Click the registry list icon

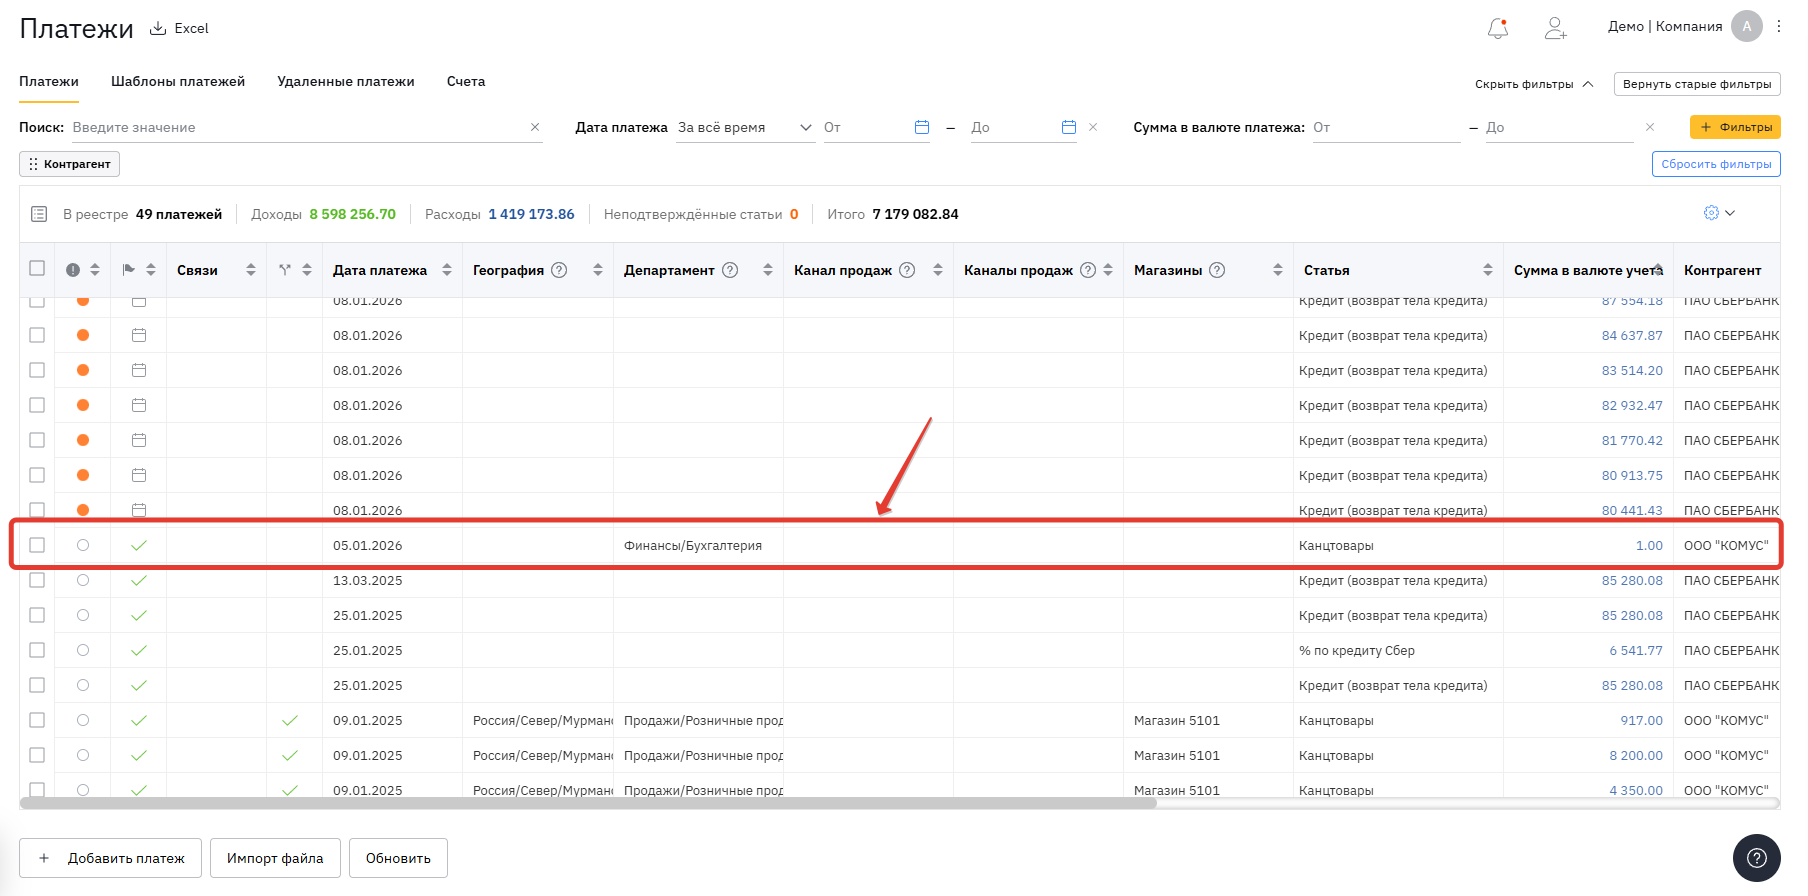point(39,214)
